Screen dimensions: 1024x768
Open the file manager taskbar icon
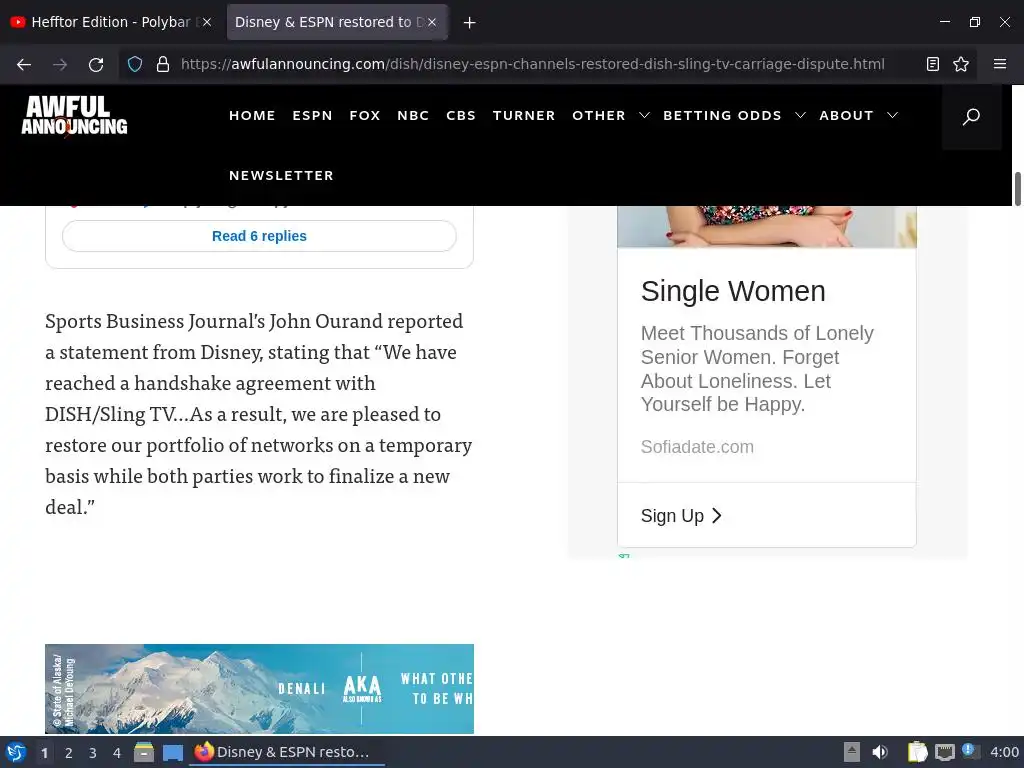click(144, 752)
